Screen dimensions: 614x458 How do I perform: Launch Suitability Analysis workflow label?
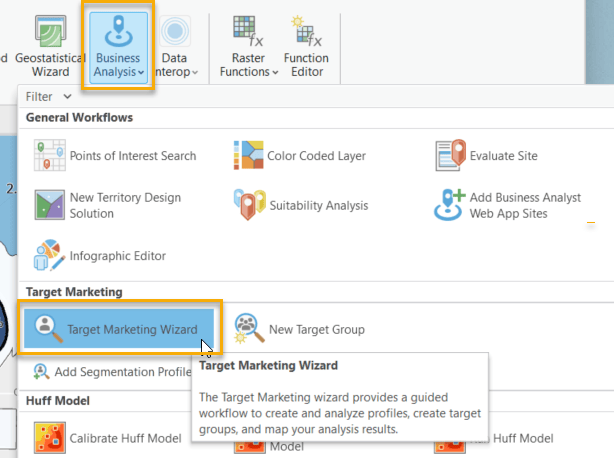319,206
